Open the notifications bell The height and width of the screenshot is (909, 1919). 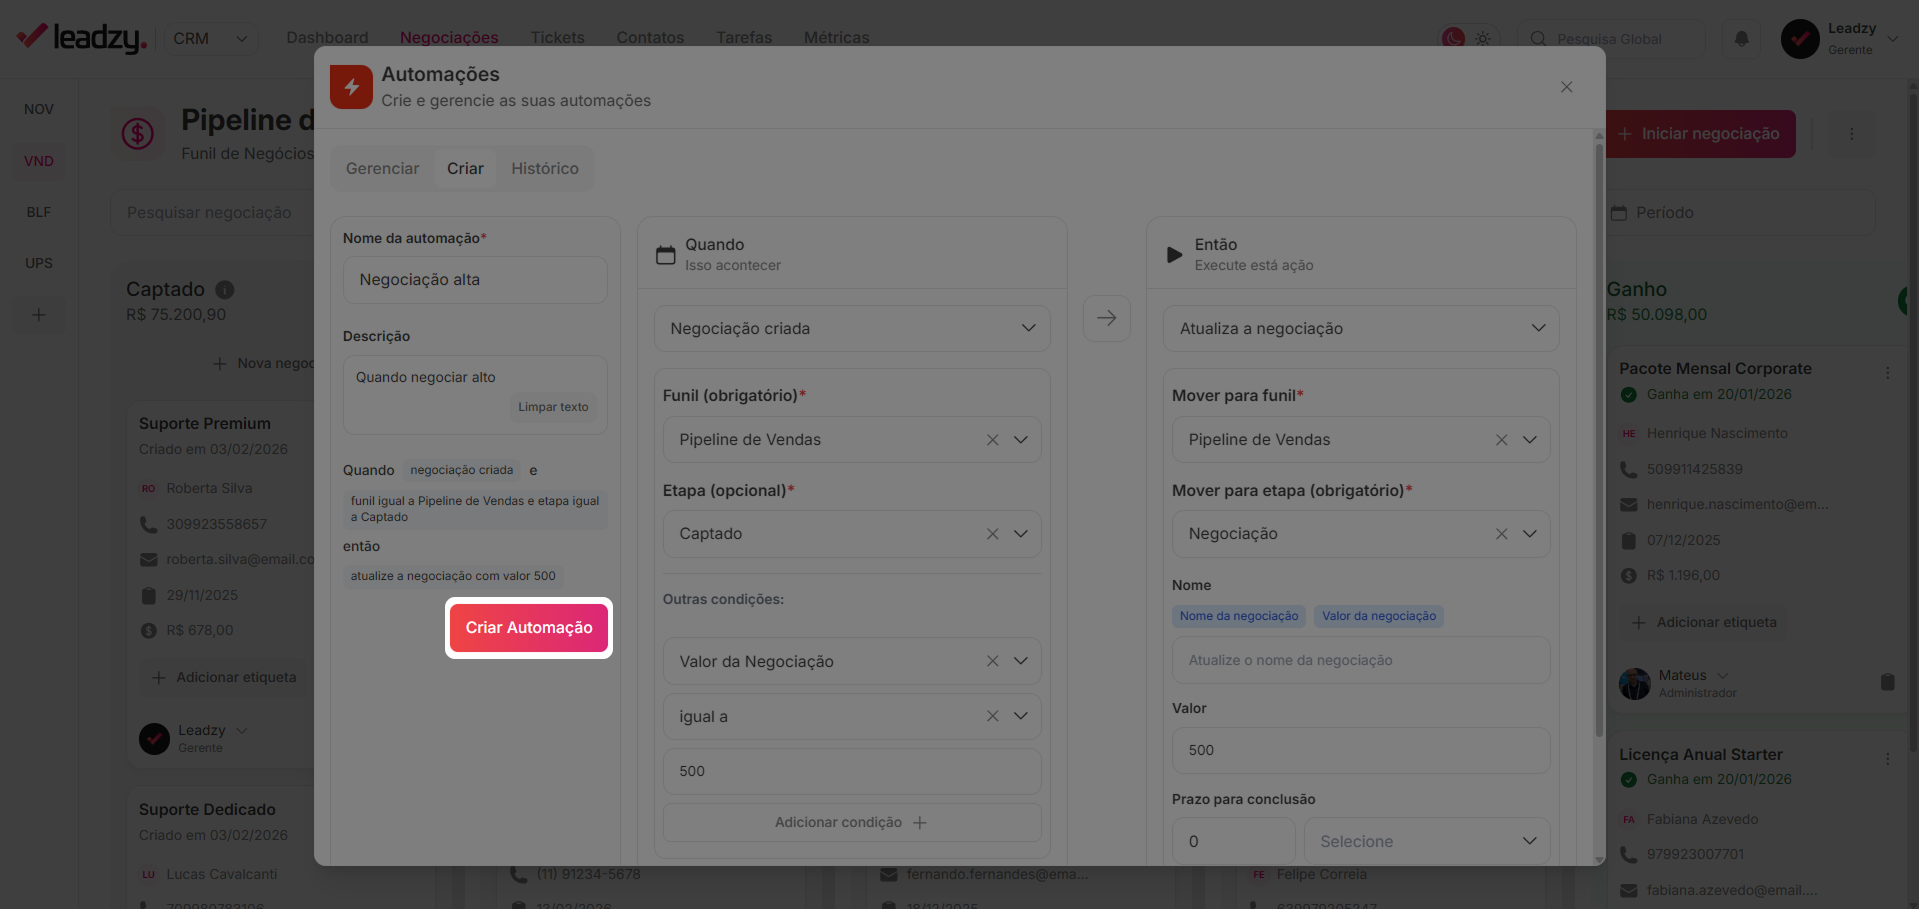[x=1741, y=38]
